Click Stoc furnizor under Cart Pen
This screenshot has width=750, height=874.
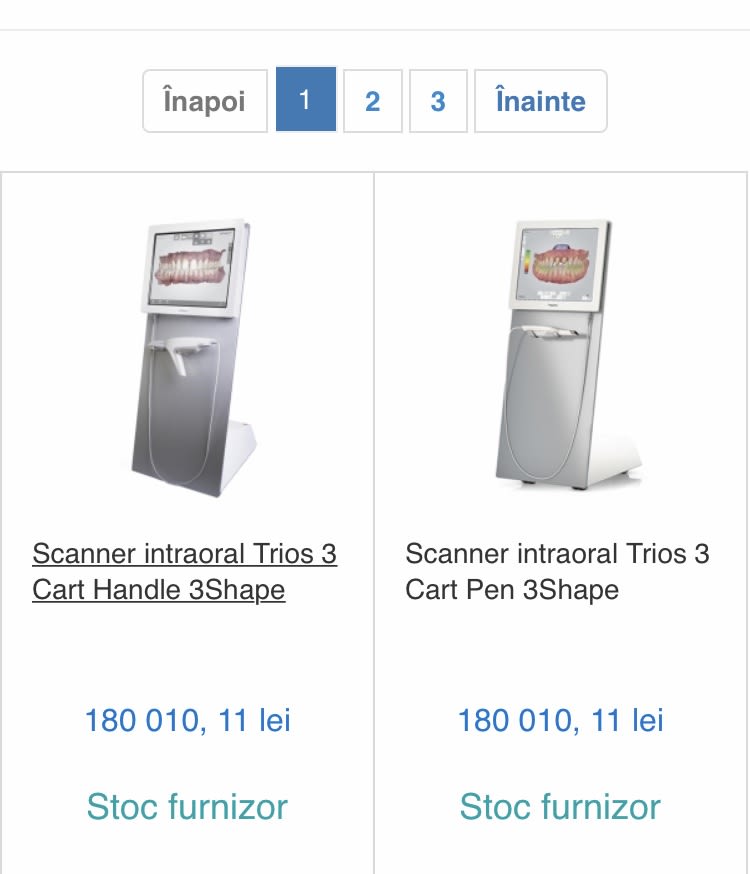(560, 806)
